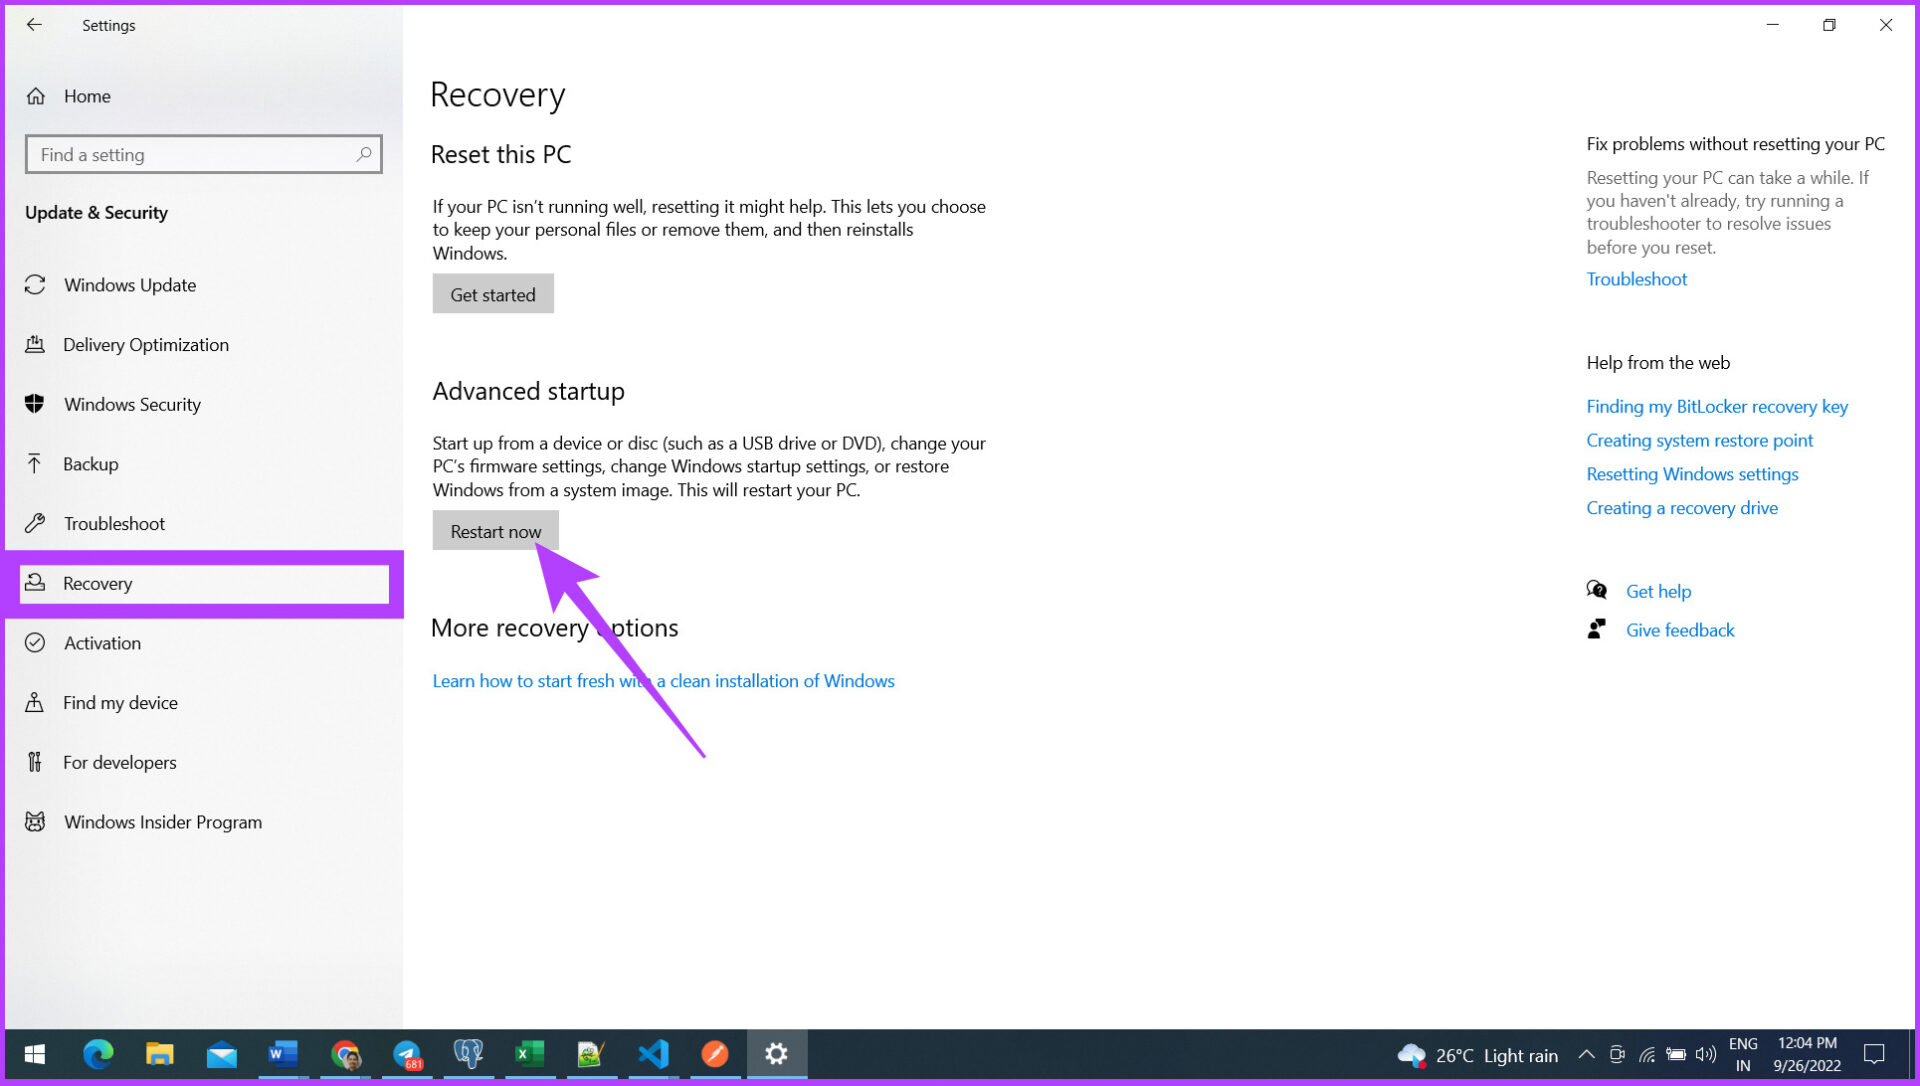The height and width of the screenshot is (1086, 1920).
Task: Click the Windows Insider Program icon
Action: pyautogui.click(x=35, y=822)
